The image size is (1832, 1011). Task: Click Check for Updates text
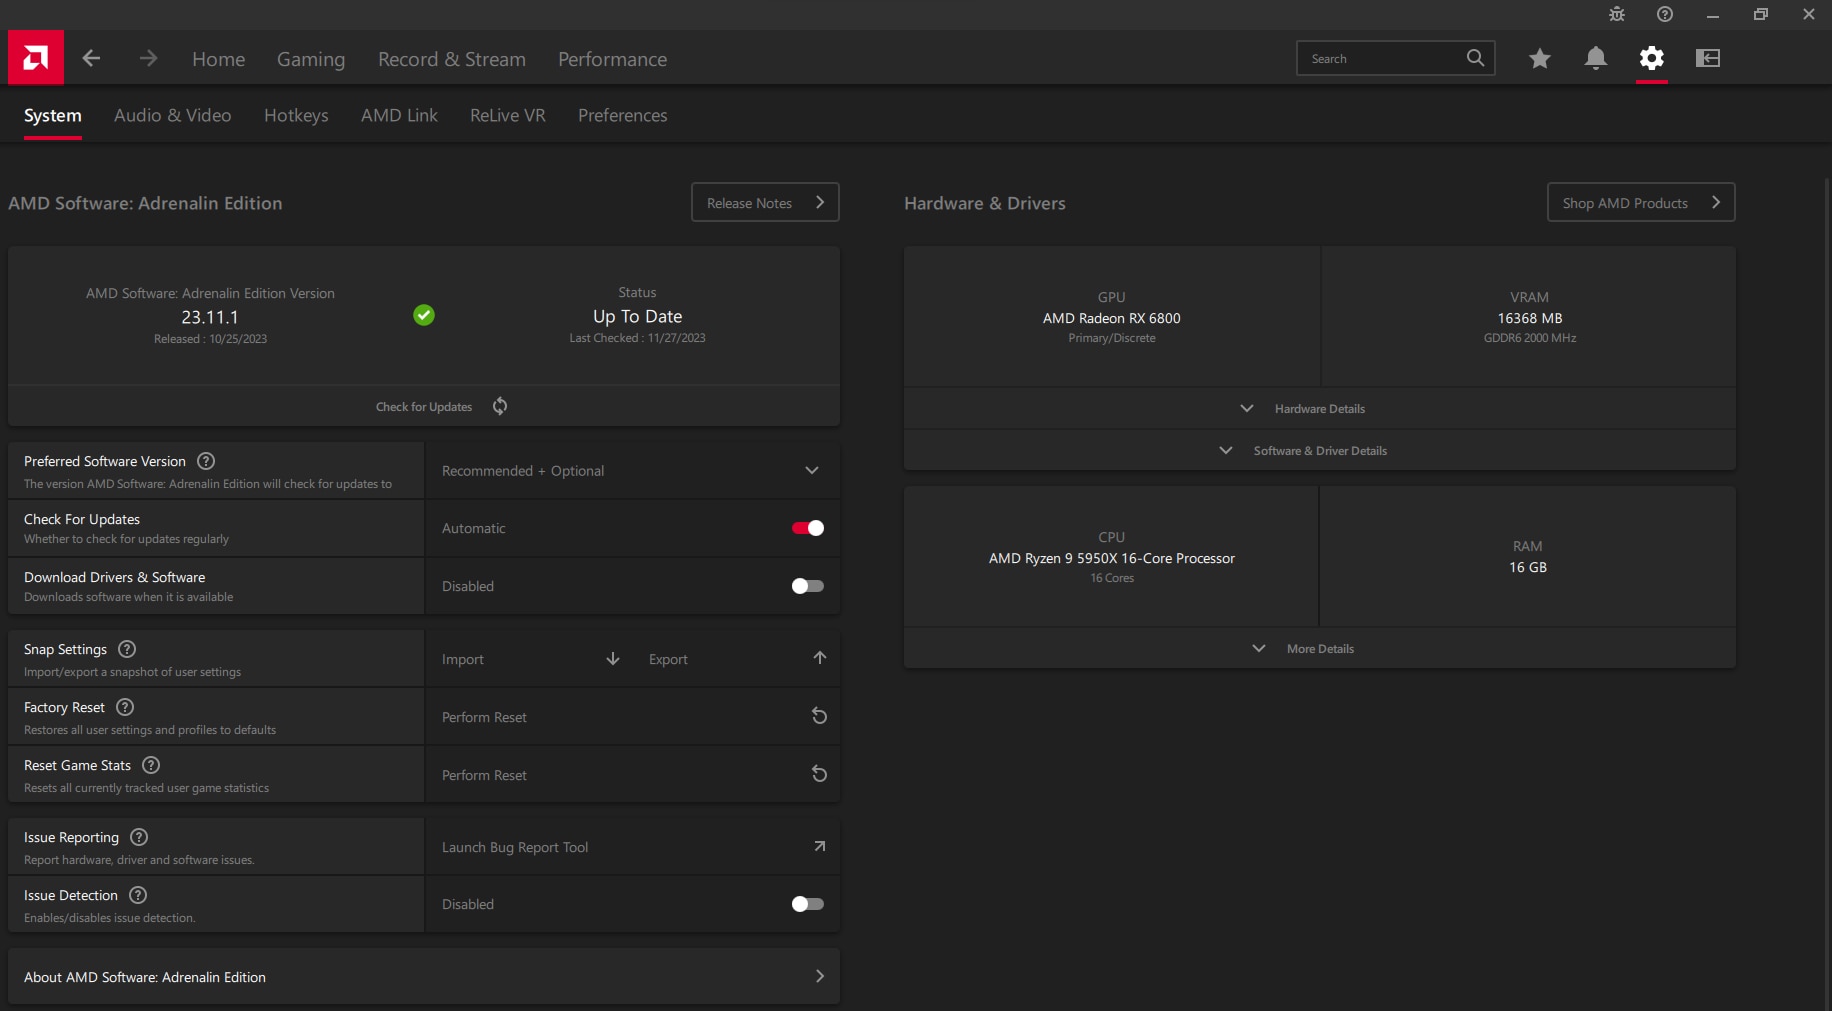coord(424,407)
